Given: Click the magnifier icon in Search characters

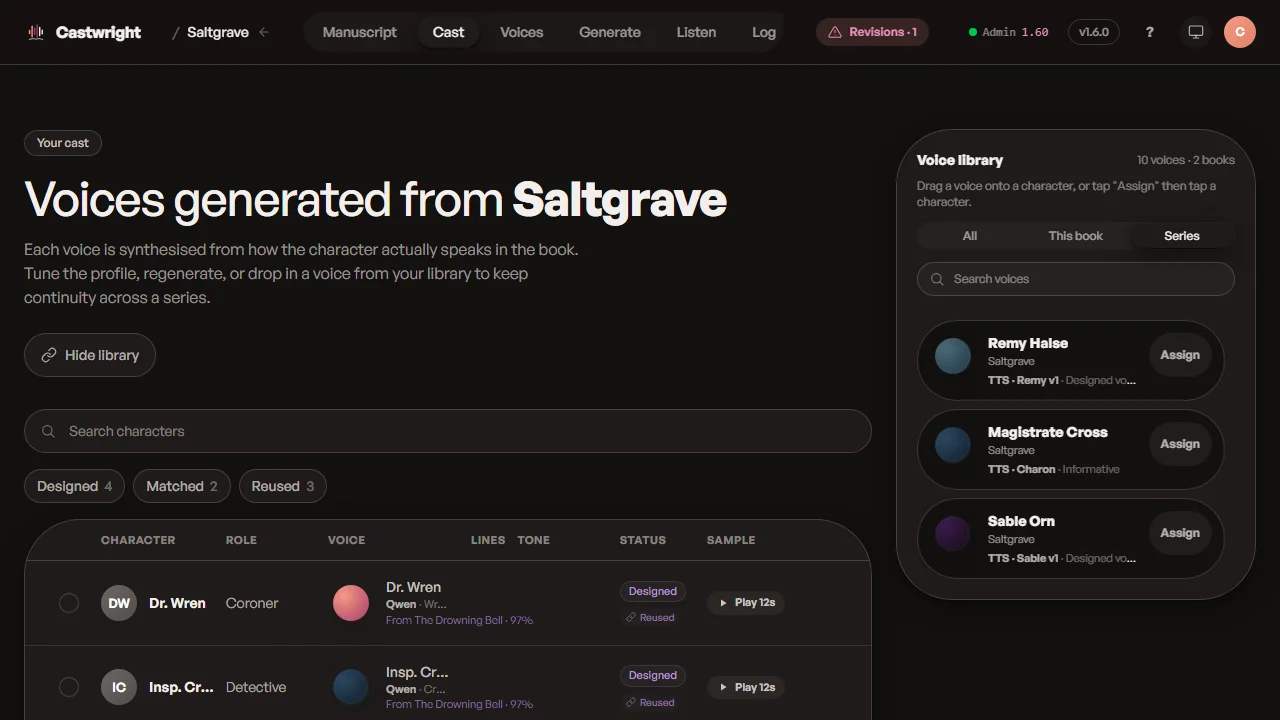Looking at the screenshot, I should (48, 431).
